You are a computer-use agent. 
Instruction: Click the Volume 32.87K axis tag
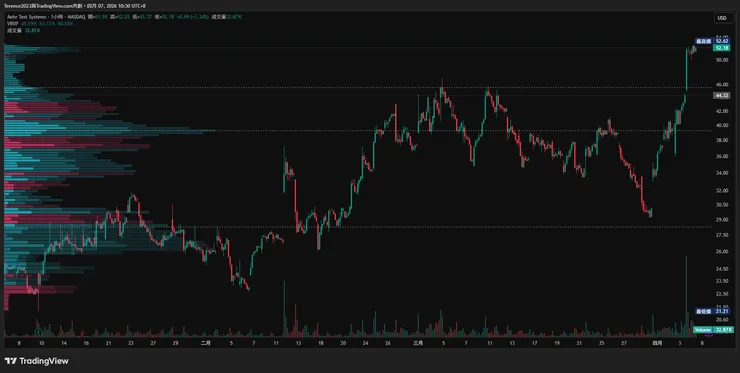[713, 330]
